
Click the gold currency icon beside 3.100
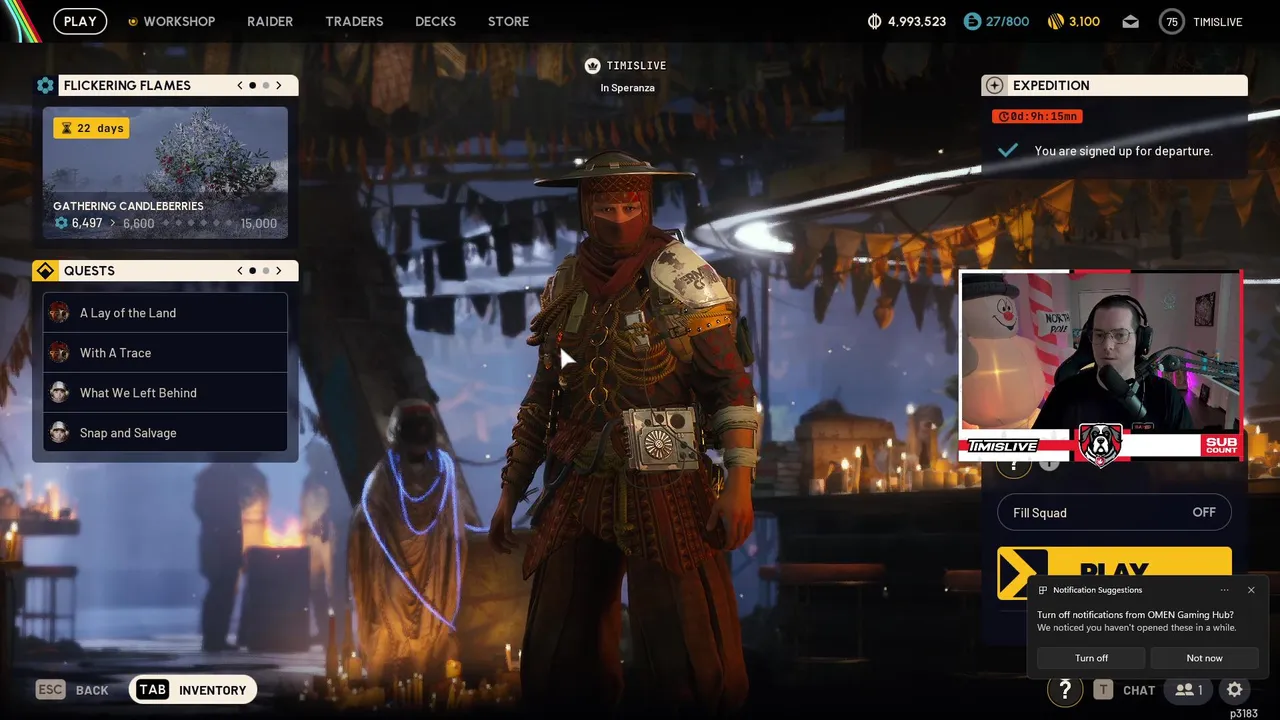(x=1055, y=21)
